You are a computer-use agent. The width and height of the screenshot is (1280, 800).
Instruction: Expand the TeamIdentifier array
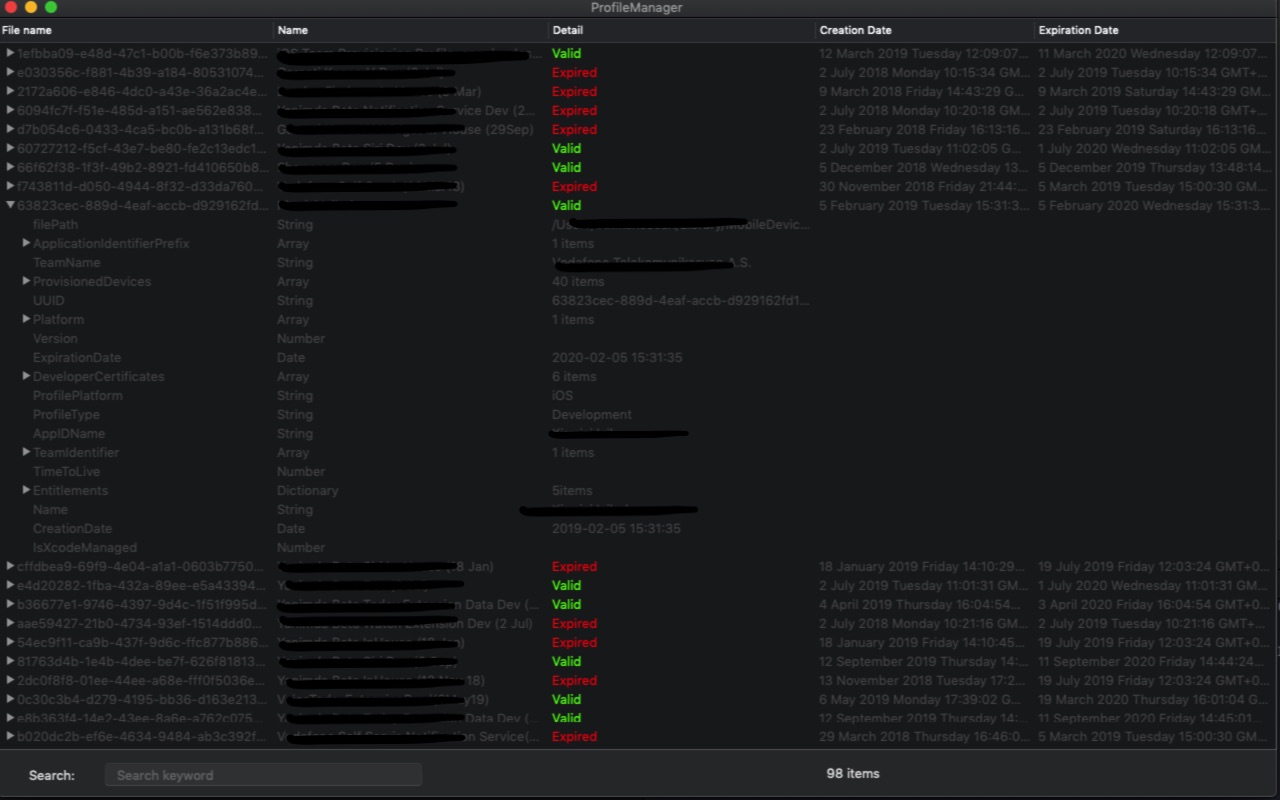(x=26, y=452)
